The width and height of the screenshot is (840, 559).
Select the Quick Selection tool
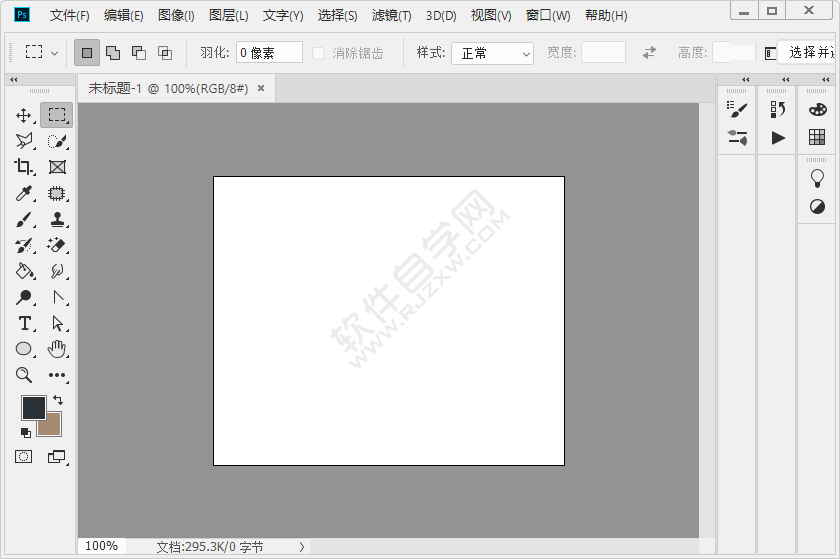tap(57, 141)
